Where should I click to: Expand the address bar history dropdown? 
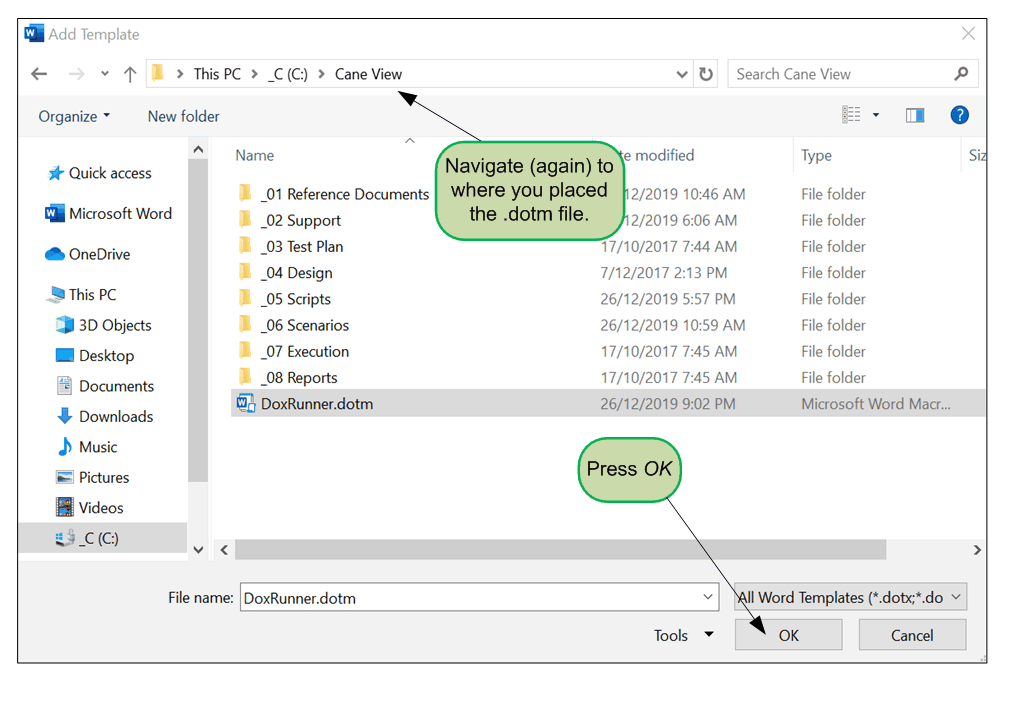[682, 74]
